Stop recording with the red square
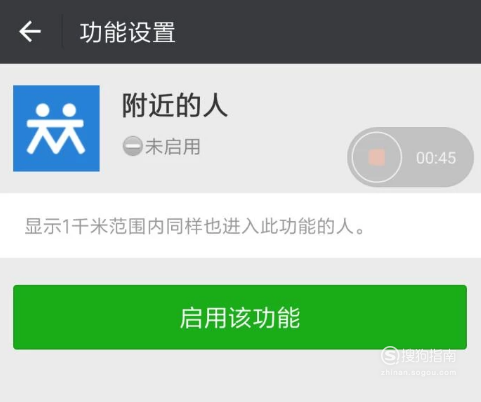This screenshot has width=481, height=402. 377,157
